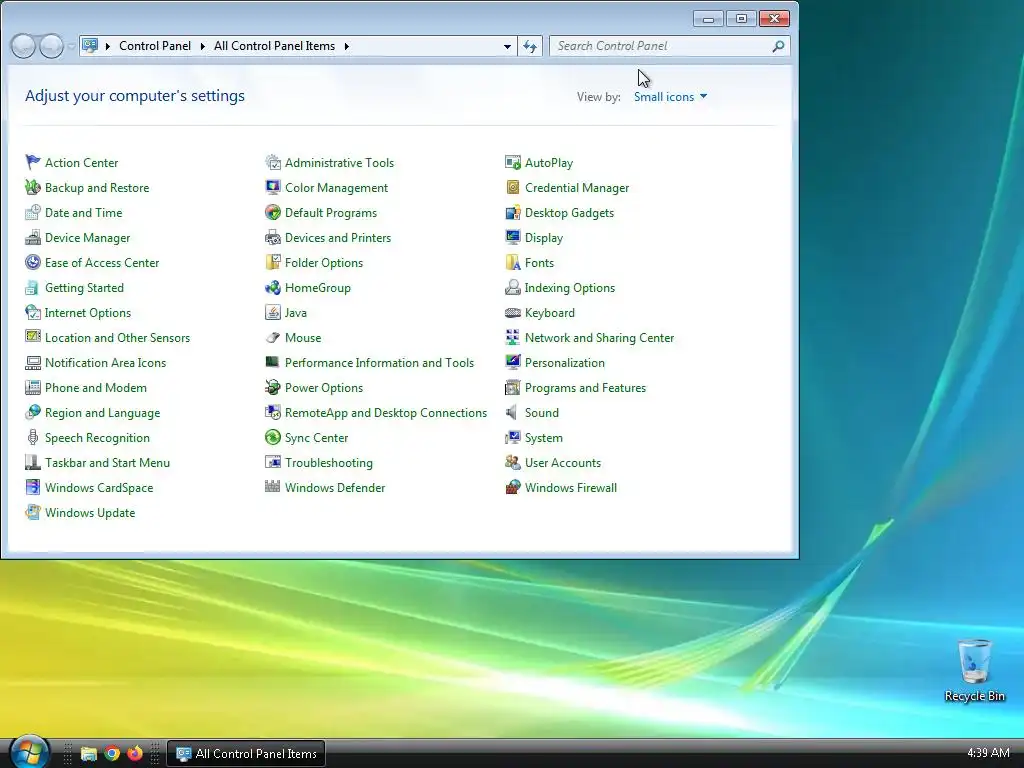This screenshot has height=768, width=1024.
Task: Open Mouse settings
Action: 303,338
